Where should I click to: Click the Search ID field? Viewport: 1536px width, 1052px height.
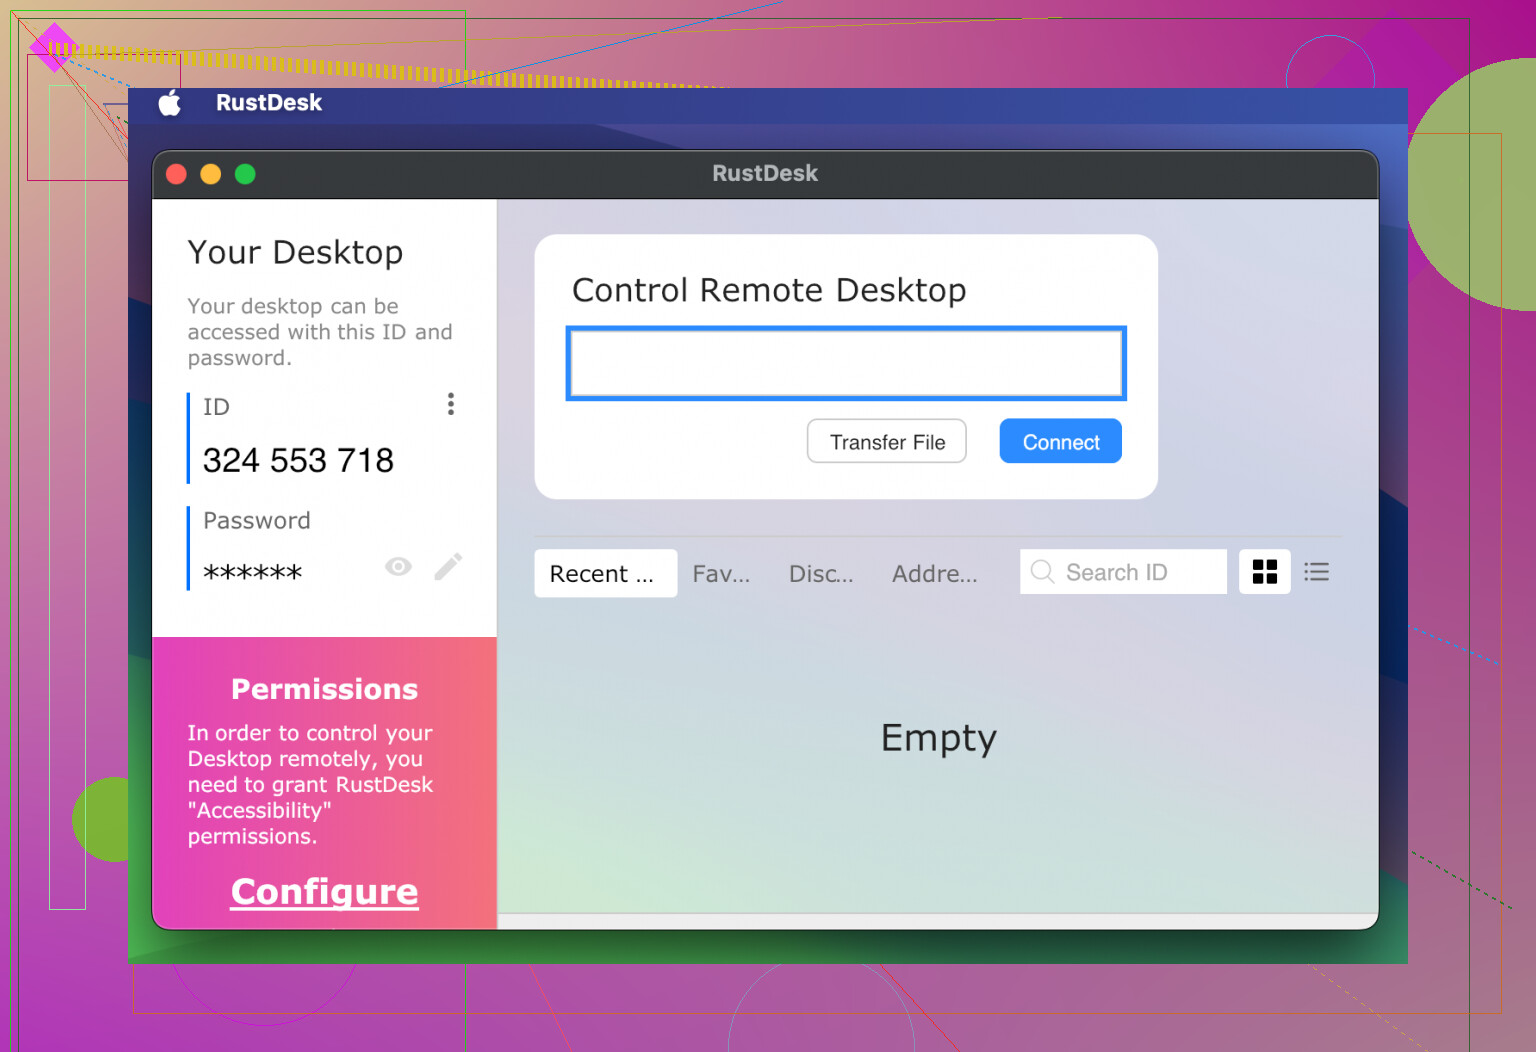point(1123,572)
